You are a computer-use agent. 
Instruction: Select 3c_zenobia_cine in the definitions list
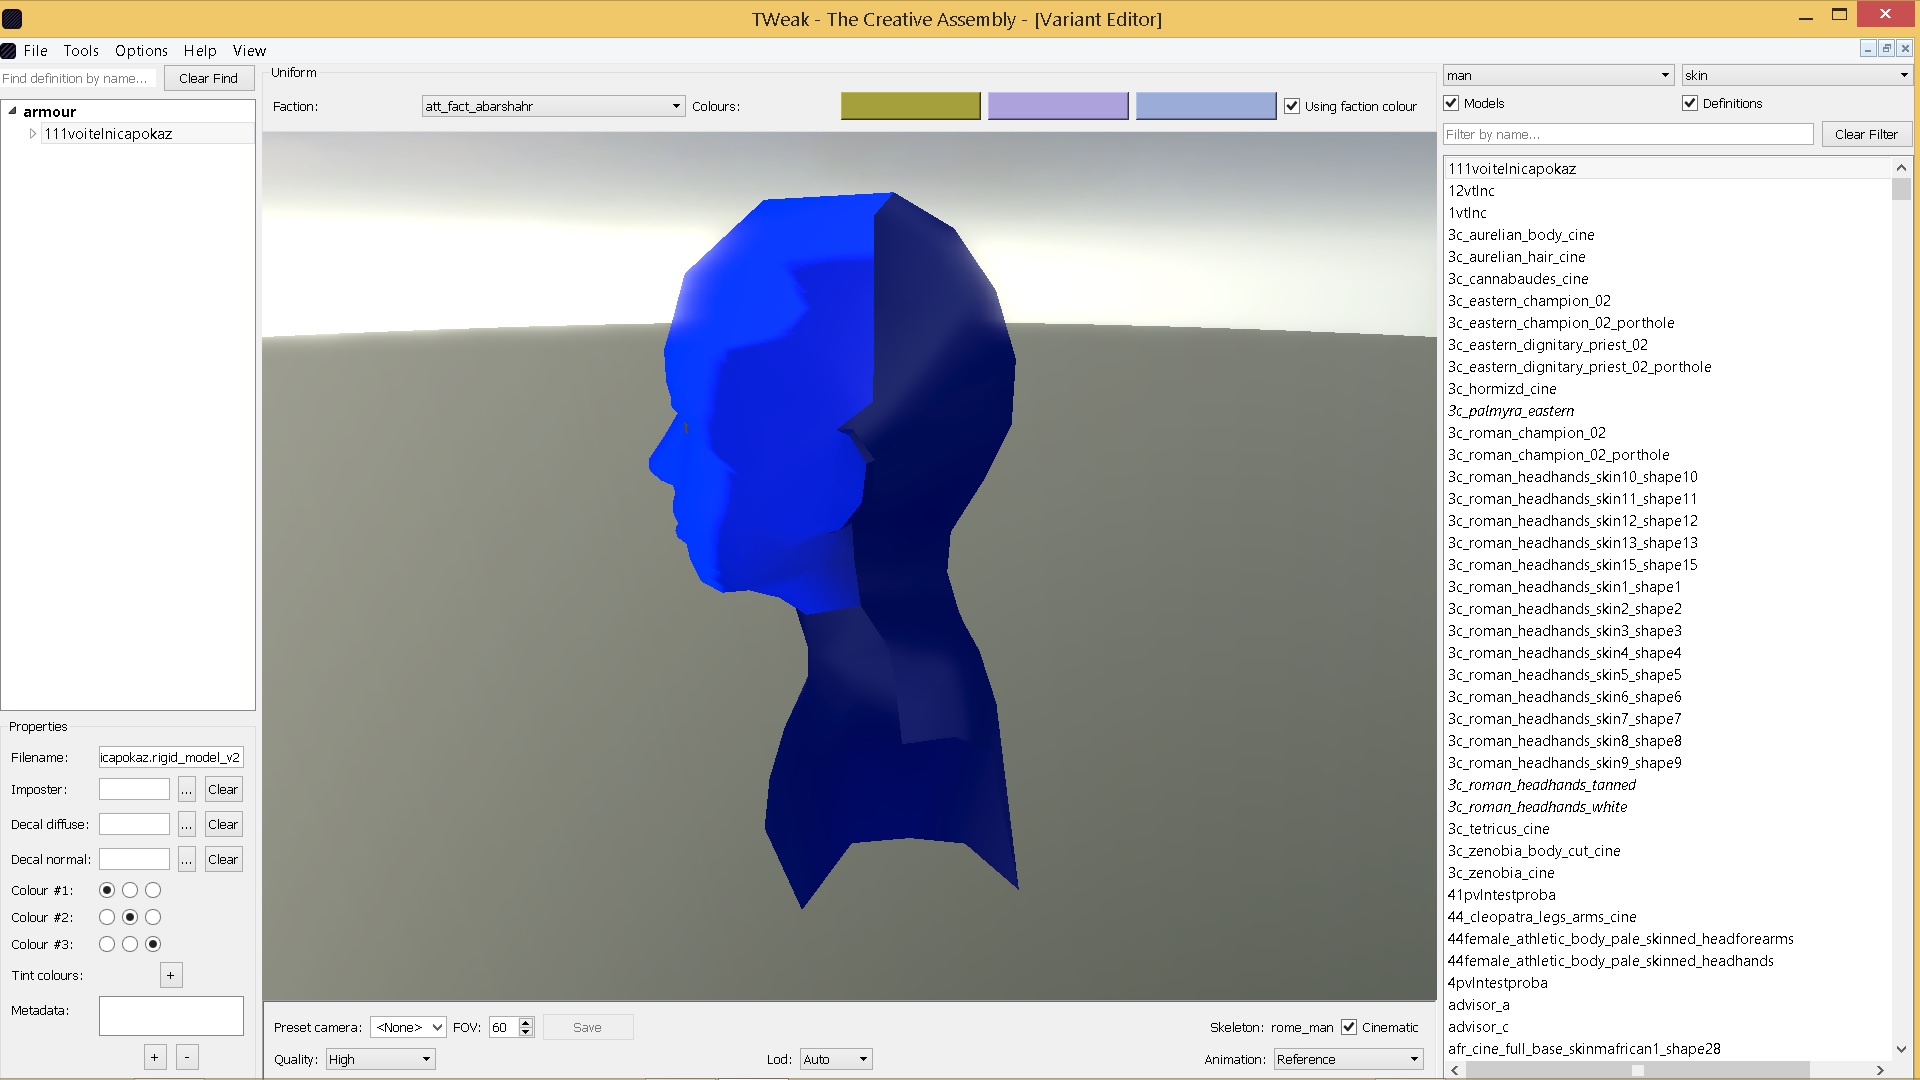pyautogui.click(x=1501, y=873)
